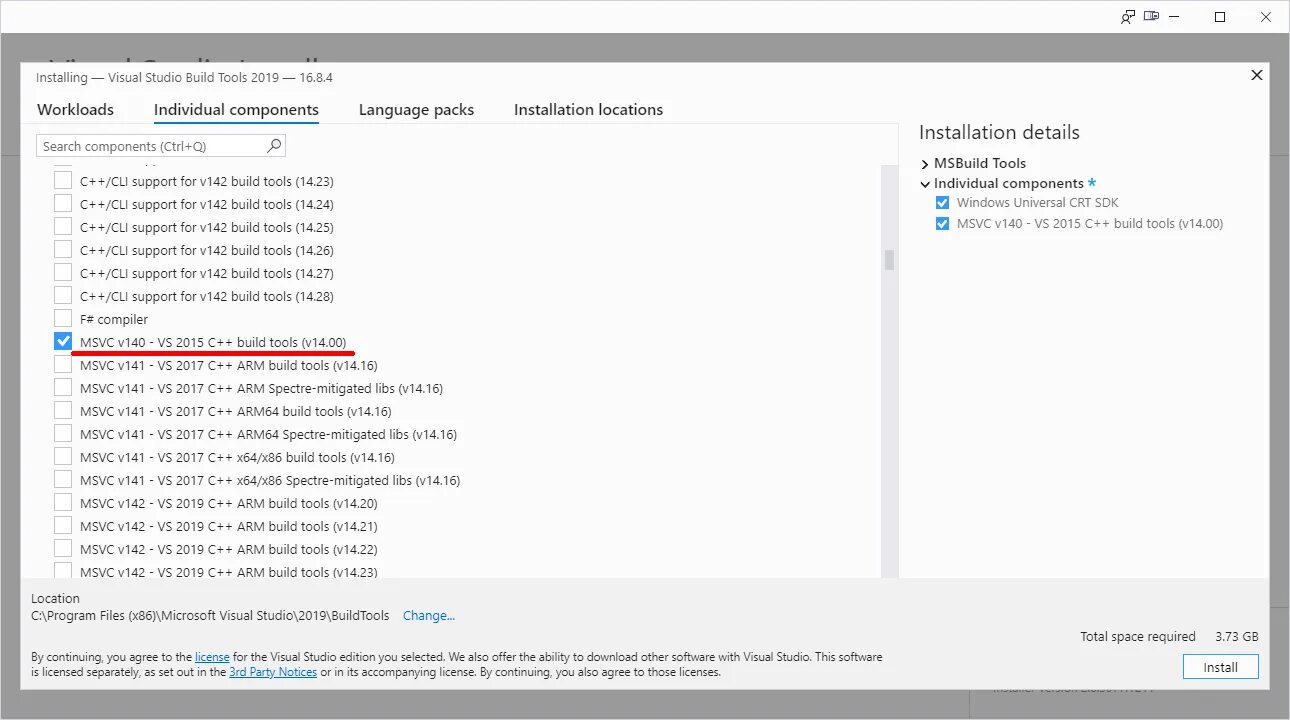Screen dimensions: 1290x720
Task: Uncheck MSVC v140 VS 2015 build tools
Action: (63, 342)
